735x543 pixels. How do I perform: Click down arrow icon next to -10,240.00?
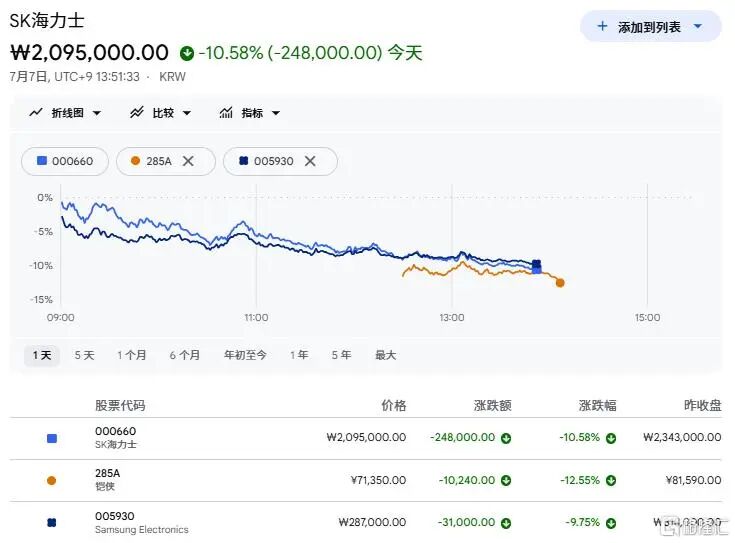point(506,481)
